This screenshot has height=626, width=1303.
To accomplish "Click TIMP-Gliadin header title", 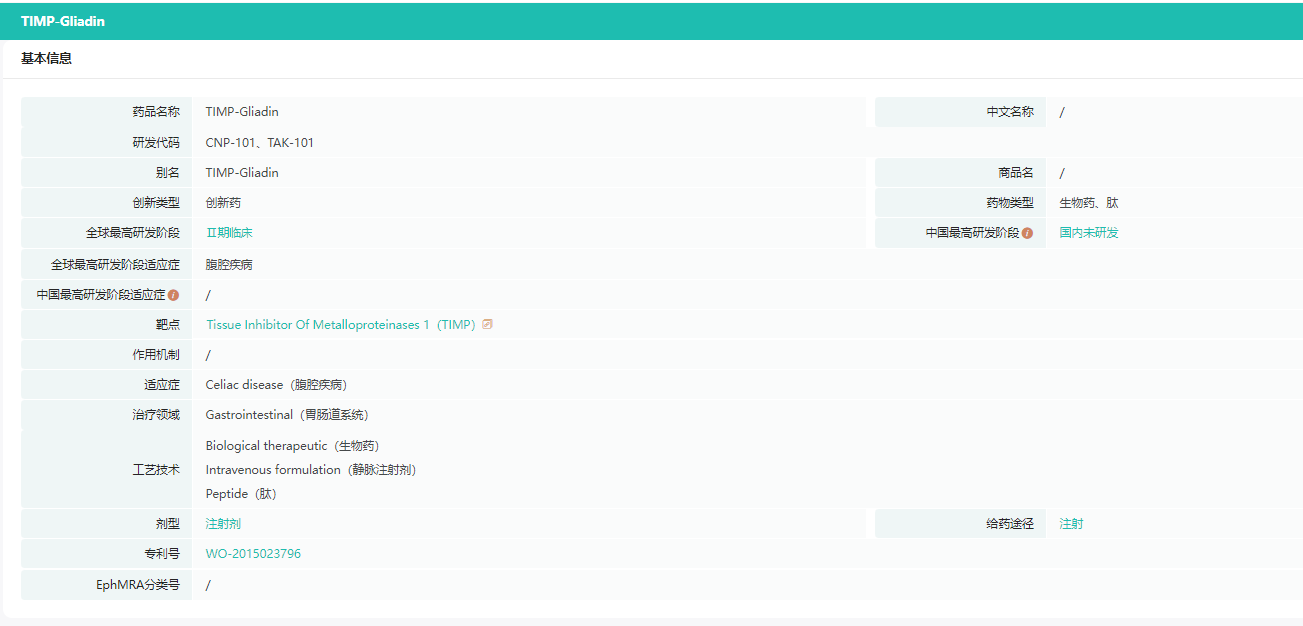I will pyautogui.click(x=63, y=21).
